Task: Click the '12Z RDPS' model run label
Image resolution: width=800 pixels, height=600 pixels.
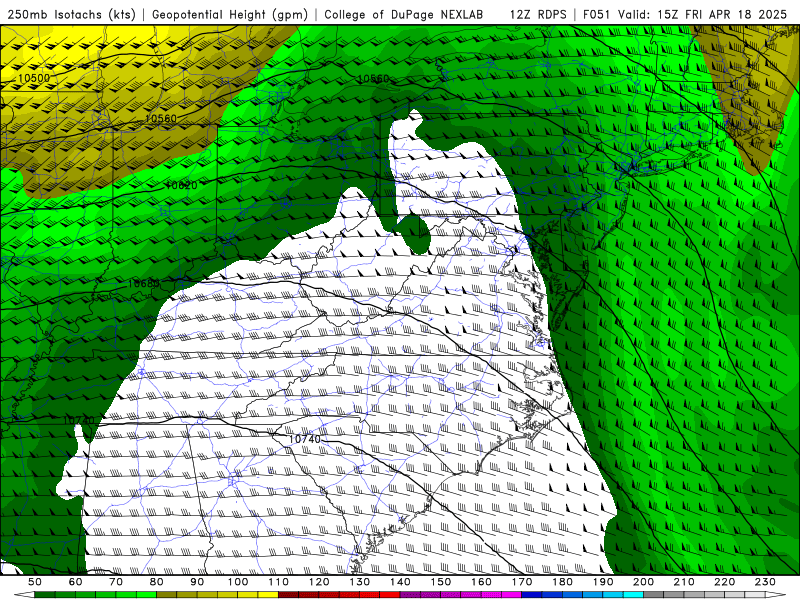Action: click(538, 14)
